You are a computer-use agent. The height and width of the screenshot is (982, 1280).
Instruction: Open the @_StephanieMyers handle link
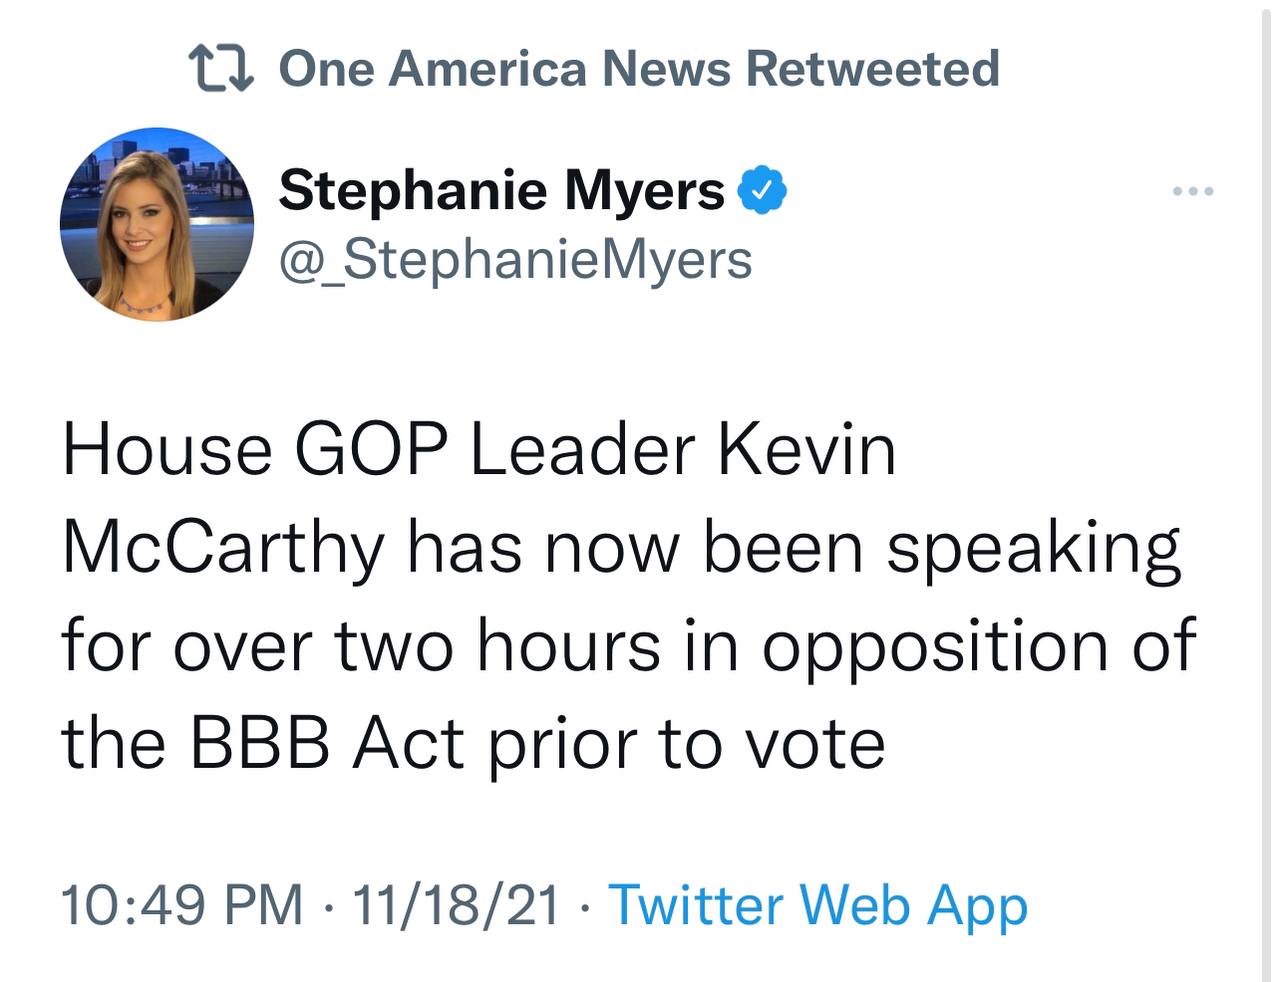[515, 259]
